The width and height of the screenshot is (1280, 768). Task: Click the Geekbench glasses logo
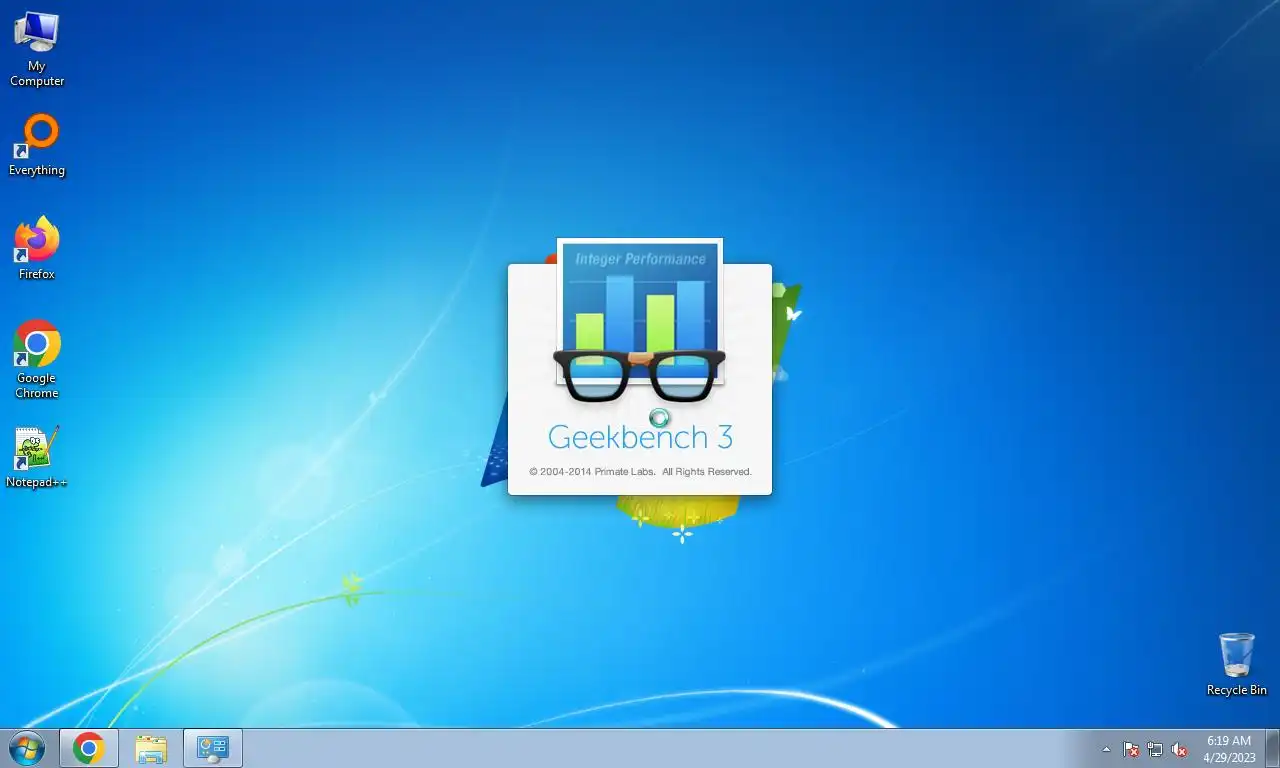click(640, 375)
